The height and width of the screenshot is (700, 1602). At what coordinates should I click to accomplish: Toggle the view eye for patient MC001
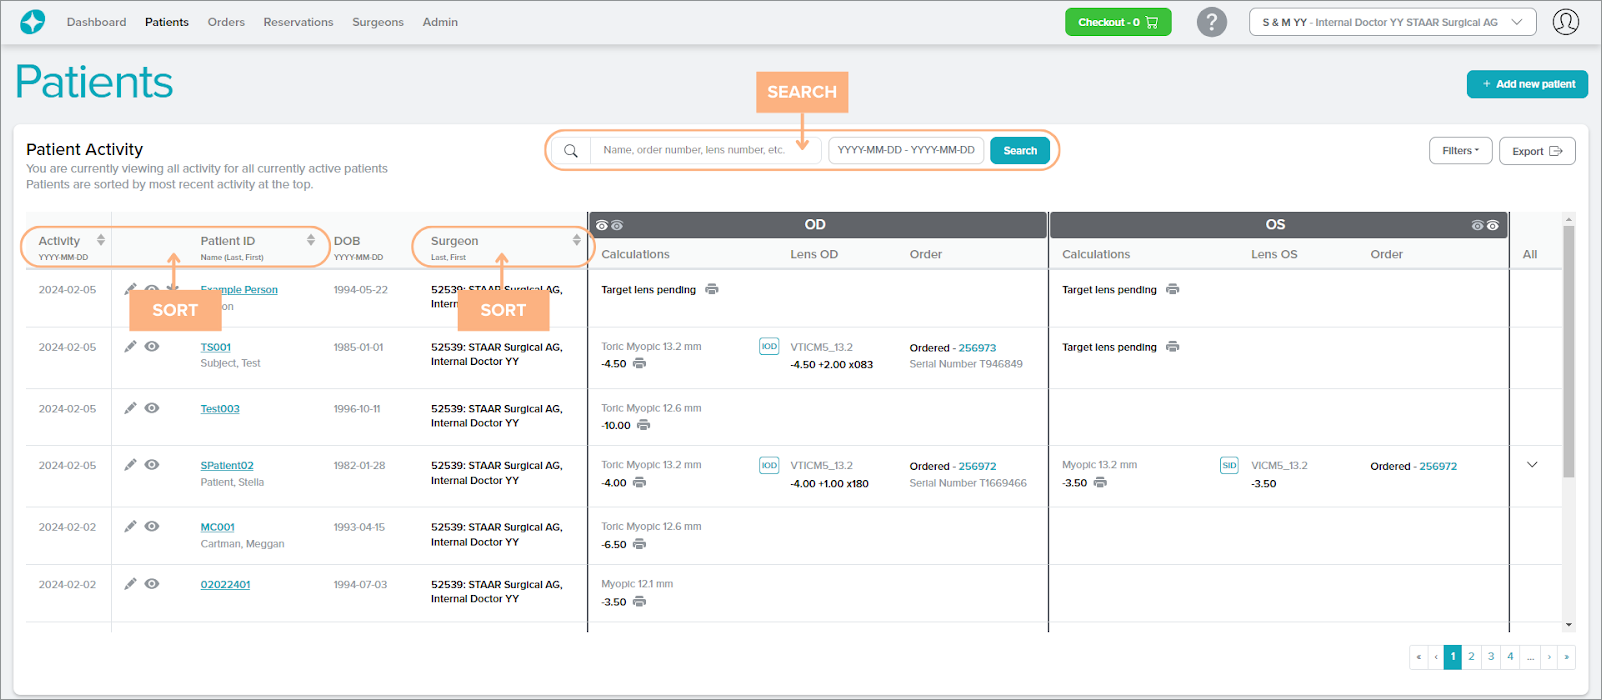(x=152, y=526)
